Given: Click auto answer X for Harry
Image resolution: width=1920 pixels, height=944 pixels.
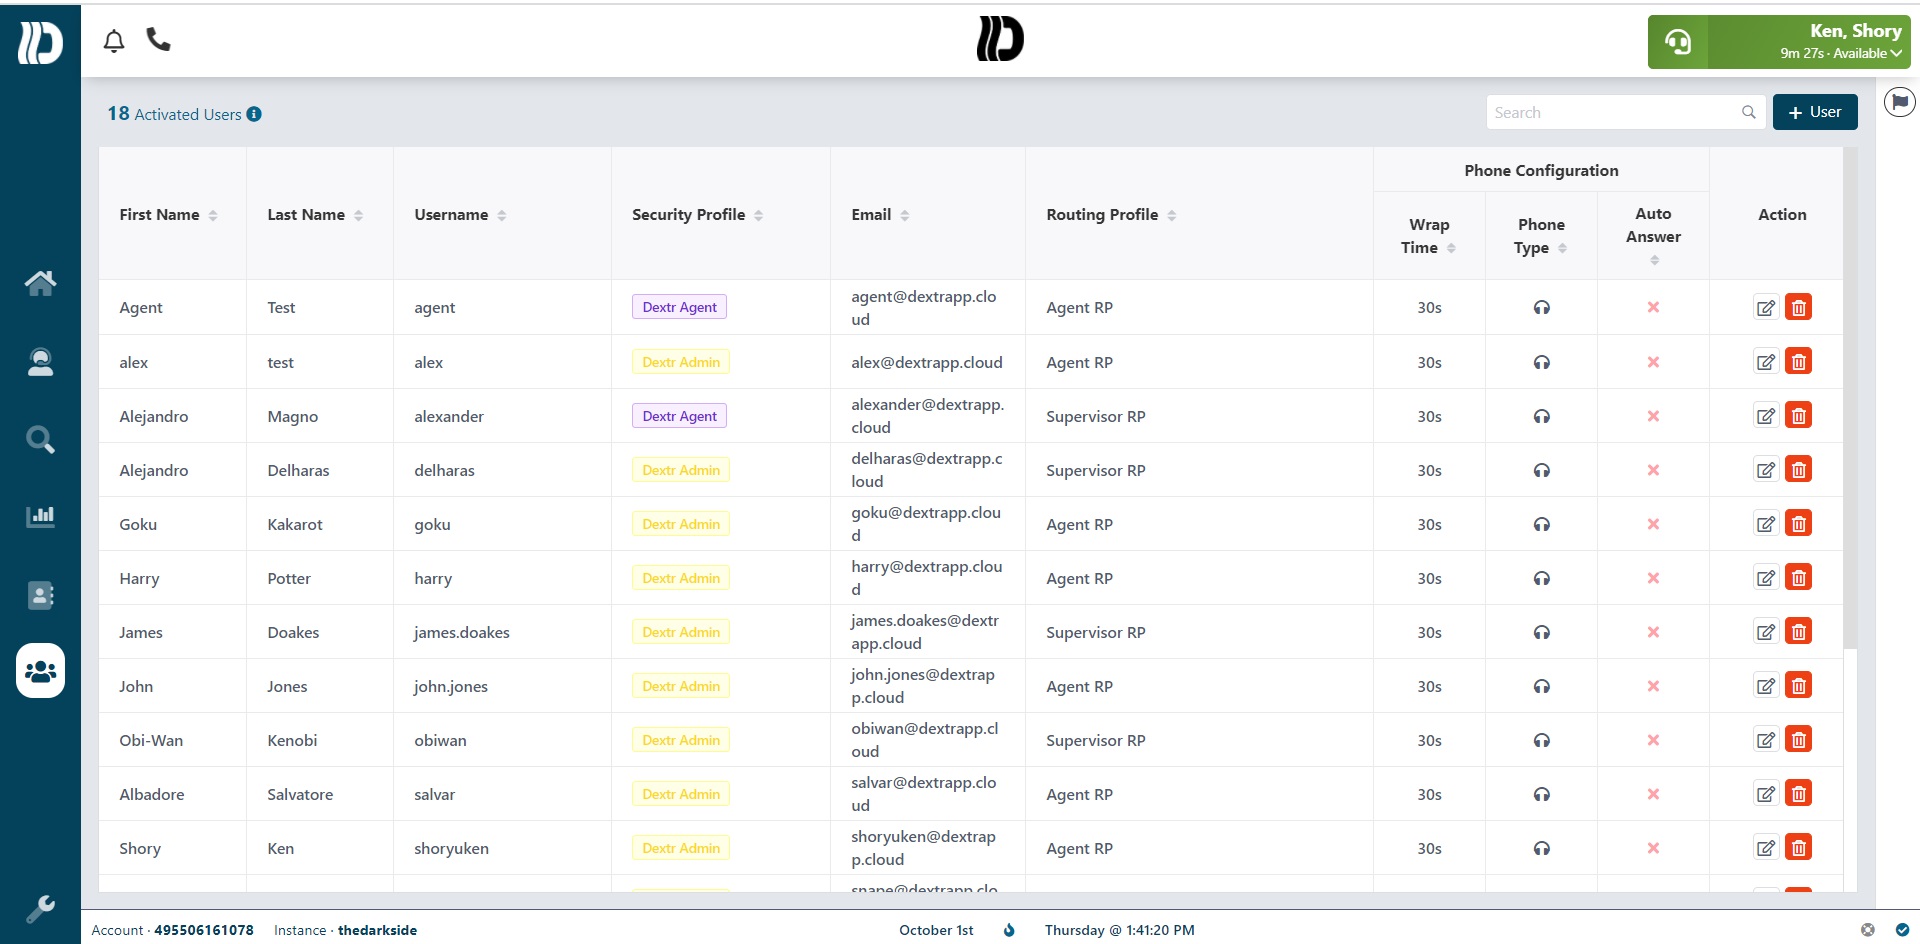Looking at the screenshot, I should point(1653,578).
